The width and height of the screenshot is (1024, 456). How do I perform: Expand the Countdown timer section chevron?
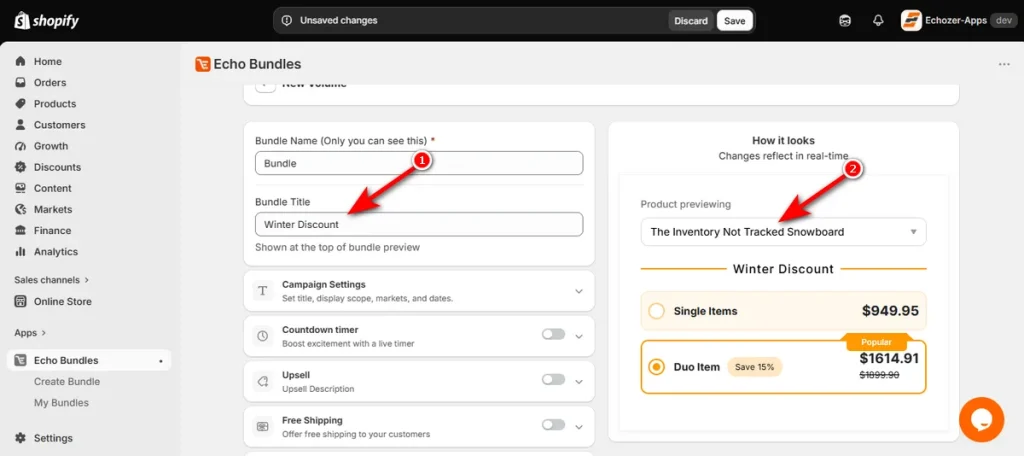pos(579,336)
